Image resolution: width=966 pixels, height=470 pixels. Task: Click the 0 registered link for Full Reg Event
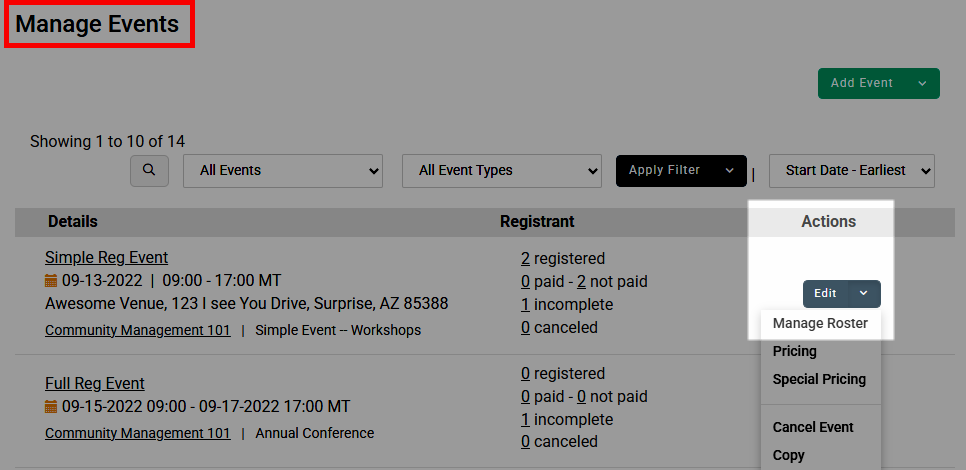525,373
